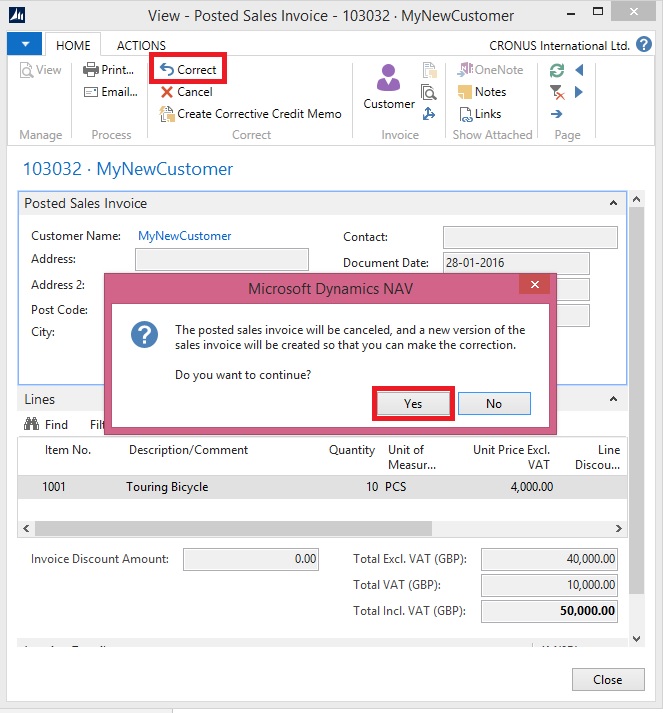
Task: Click Yes to confirm the correction
Action: click(x=413, y=404)
